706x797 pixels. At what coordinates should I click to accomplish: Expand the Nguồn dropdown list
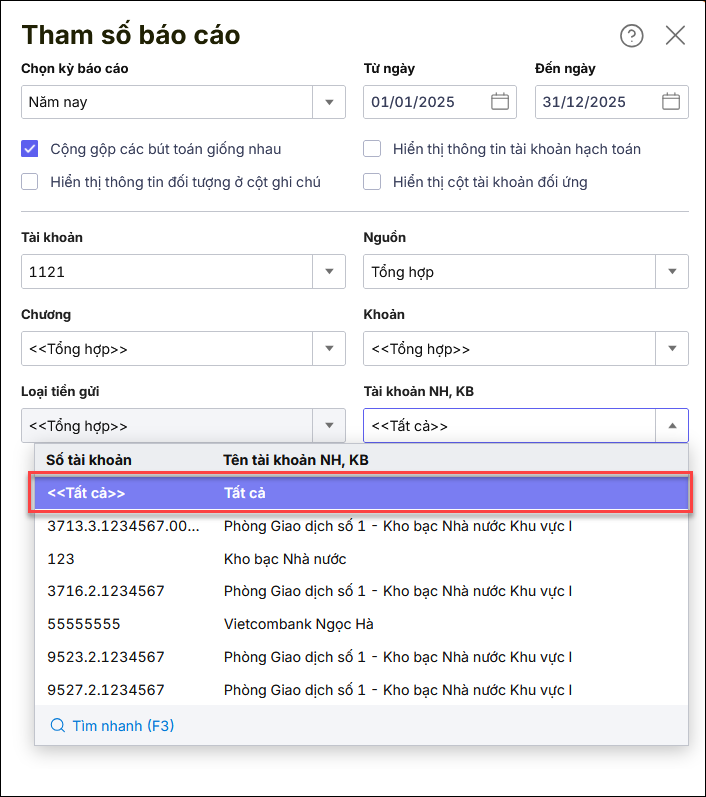click(671, 271)
